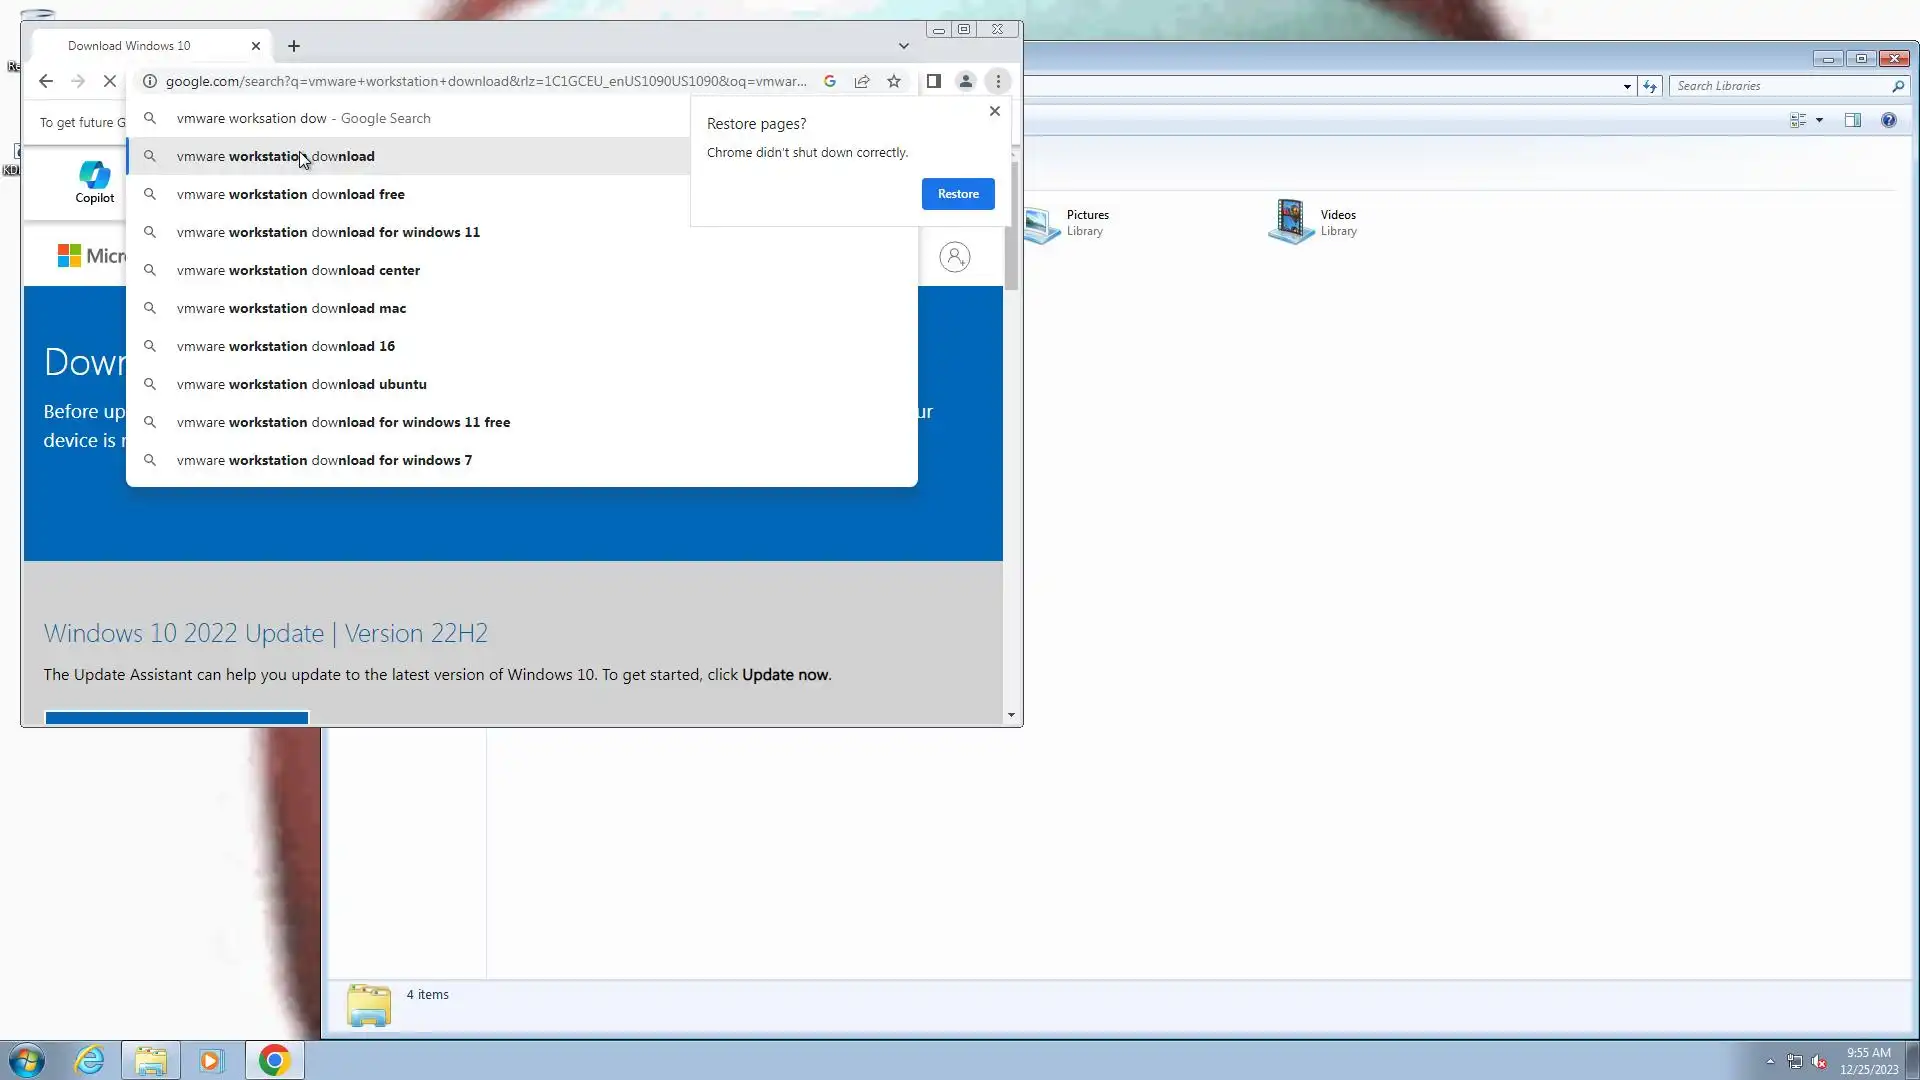This screenshot has height=1080, width=1920.
Task: Open Explorer view options dropdown arrow
Action: (1819, 120)
